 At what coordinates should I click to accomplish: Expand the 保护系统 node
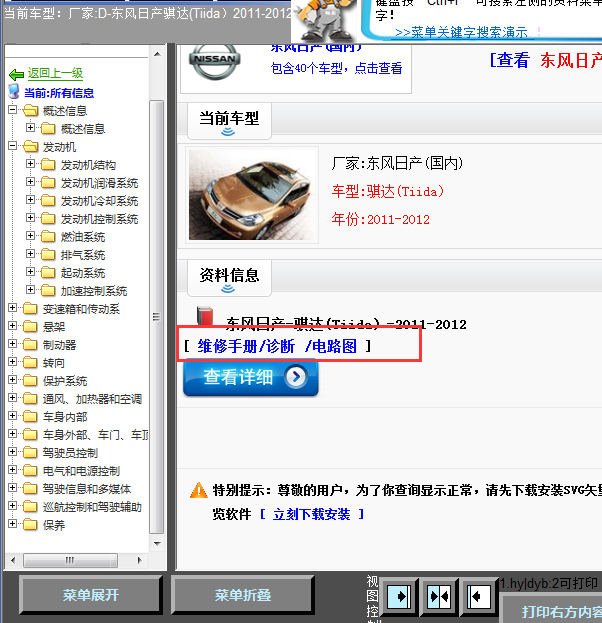12,380
